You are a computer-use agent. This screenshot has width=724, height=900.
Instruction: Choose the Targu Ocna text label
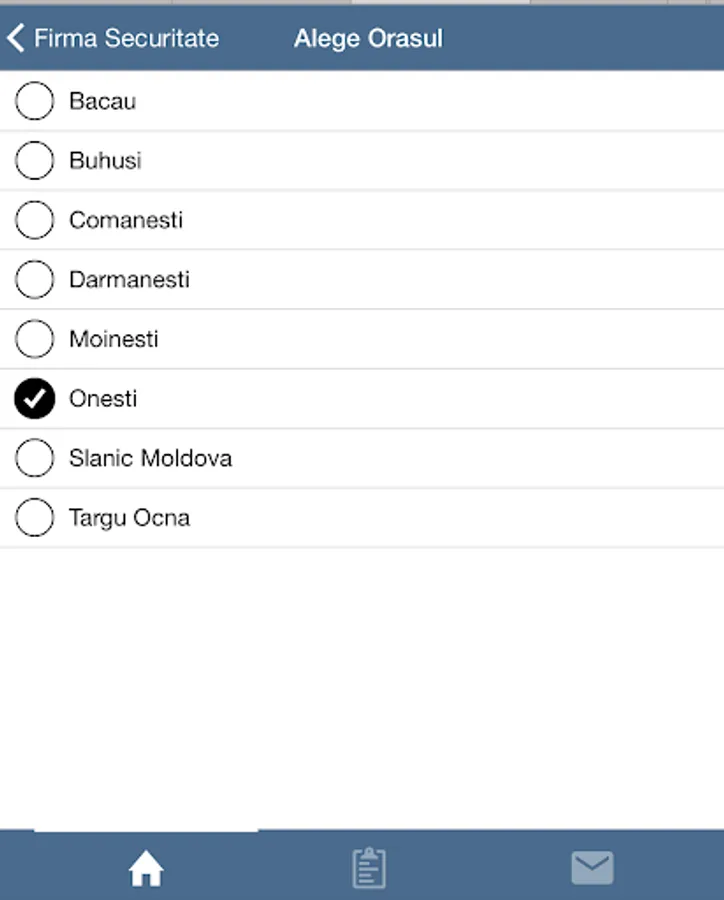point(129,518)
